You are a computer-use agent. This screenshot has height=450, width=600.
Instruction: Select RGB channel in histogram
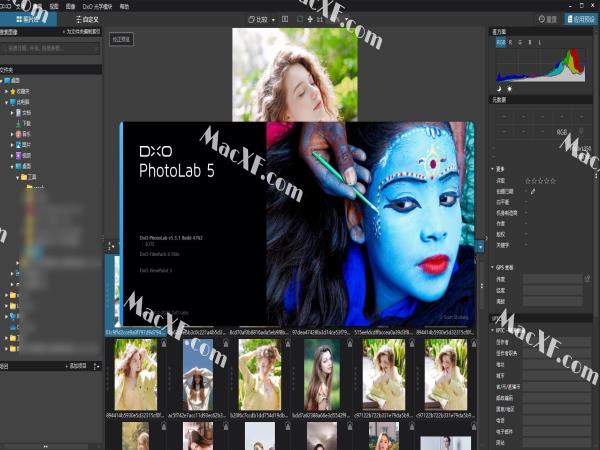[x=501, y=42]
